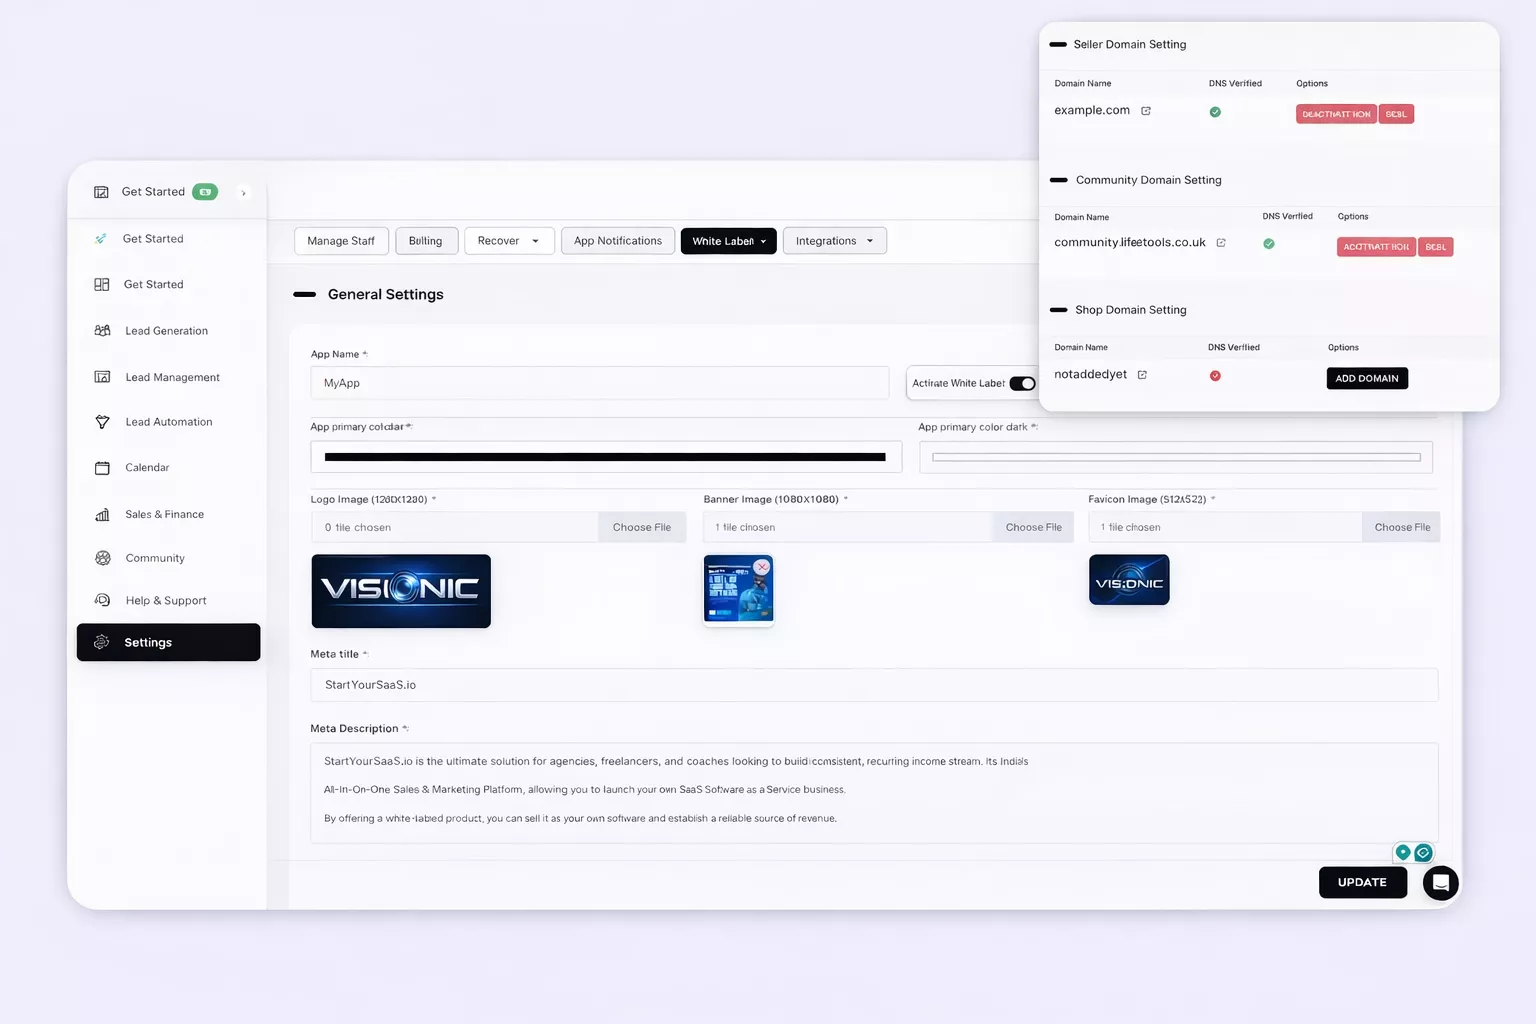This screenshot has width=1536, height=1024.
Task: Pick the App primary color swatch
Action: click(605, 457)
